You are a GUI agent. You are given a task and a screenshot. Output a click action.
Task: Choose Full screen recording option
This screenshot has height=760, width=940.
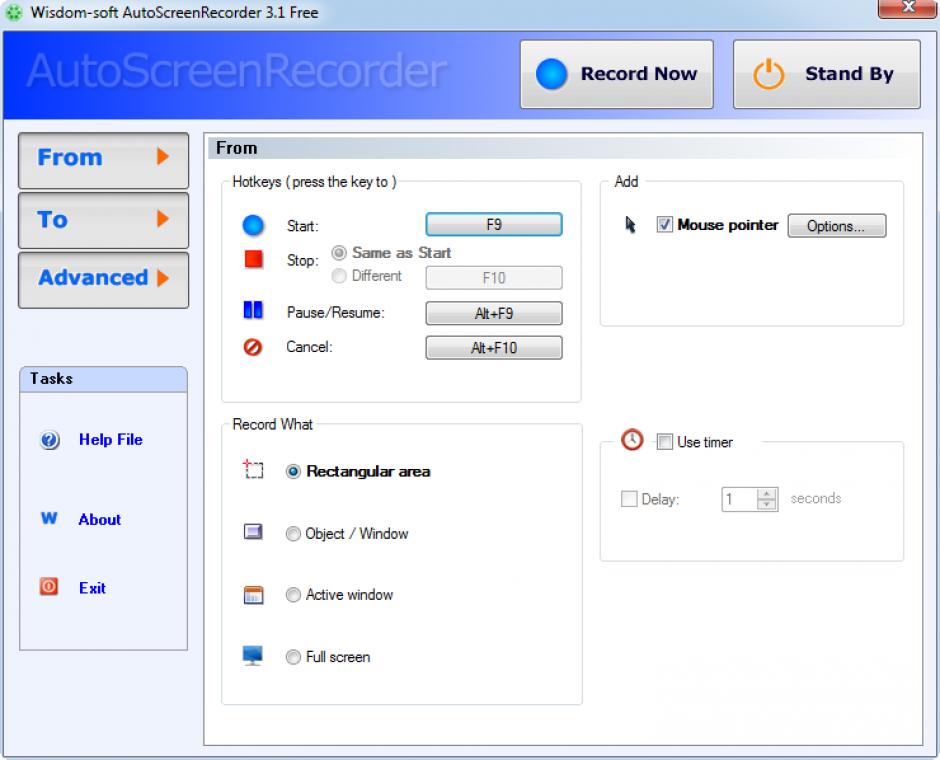tap(293, 658)
